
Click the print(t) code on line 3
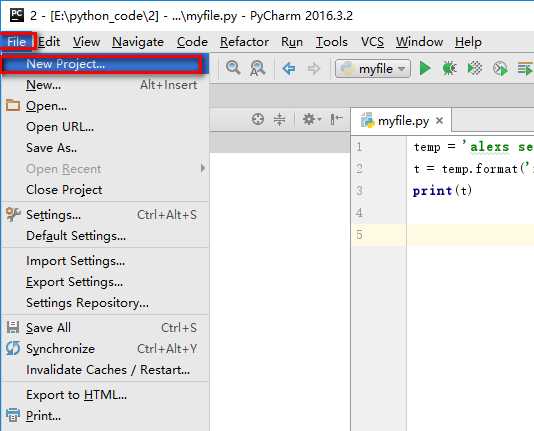point(442,191)
